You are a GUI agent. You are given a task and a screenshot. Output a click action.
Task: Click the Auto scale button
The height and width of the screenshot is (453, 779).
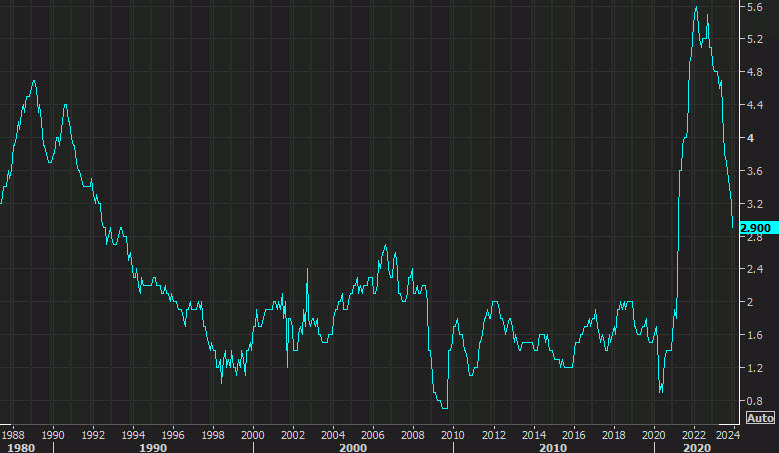(x=760, y=417)
